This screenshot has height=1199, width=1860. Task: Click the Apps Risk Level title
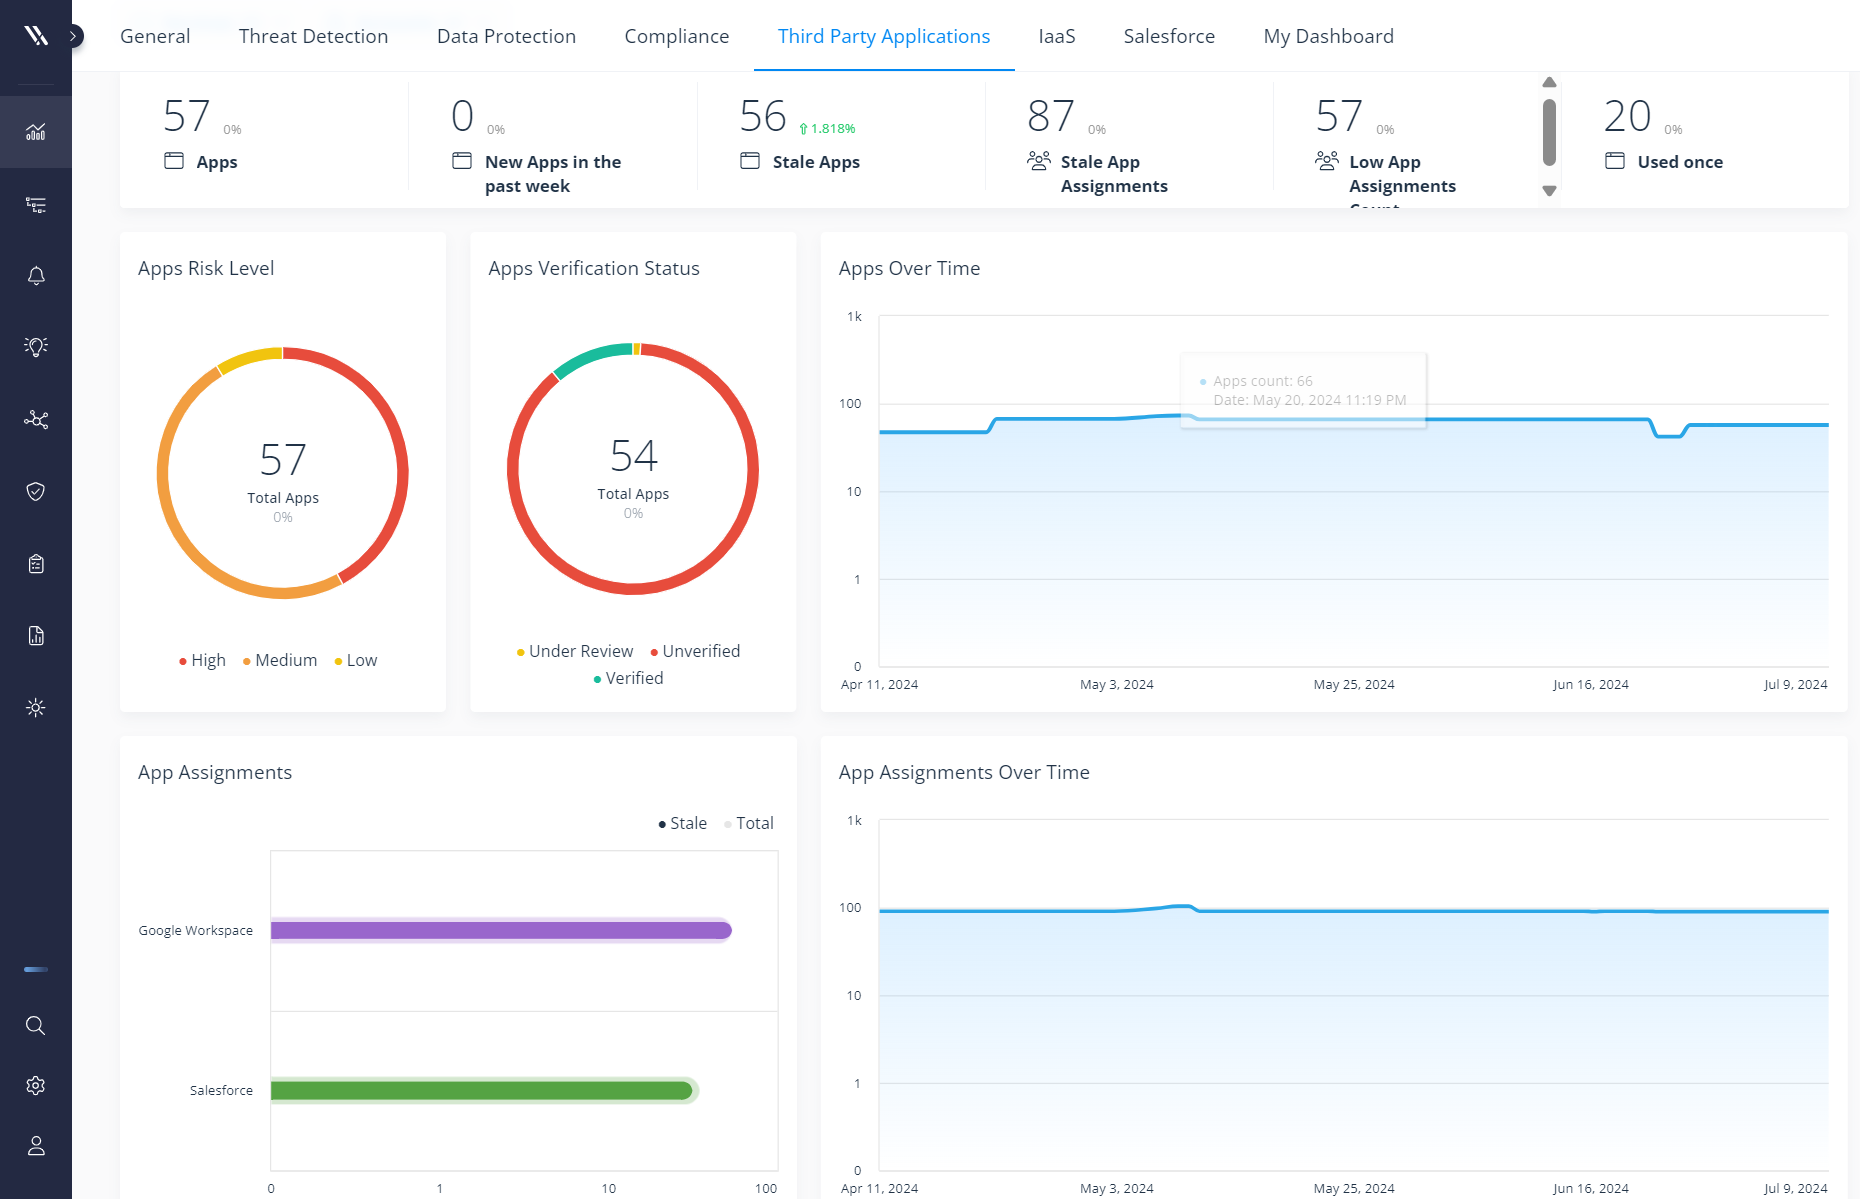click(x=206, y=268)
